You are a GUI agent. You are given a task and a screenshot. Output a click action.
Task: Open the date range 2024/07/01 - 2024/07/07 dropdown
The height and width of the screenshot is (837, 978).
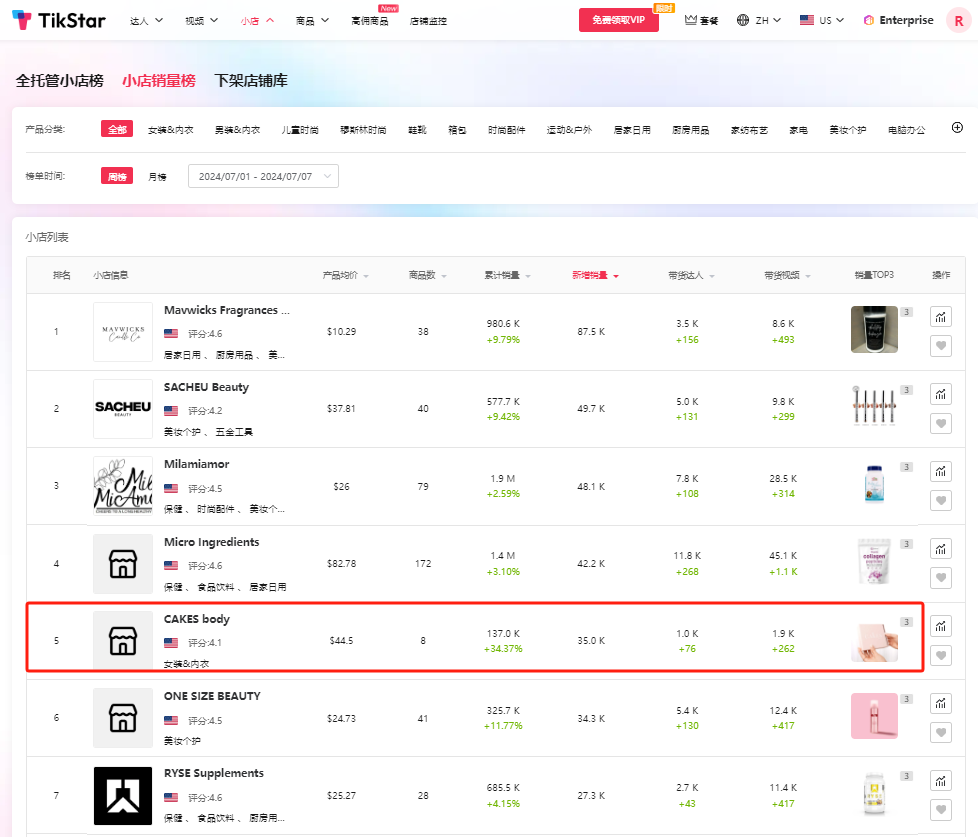pos(263,177)
